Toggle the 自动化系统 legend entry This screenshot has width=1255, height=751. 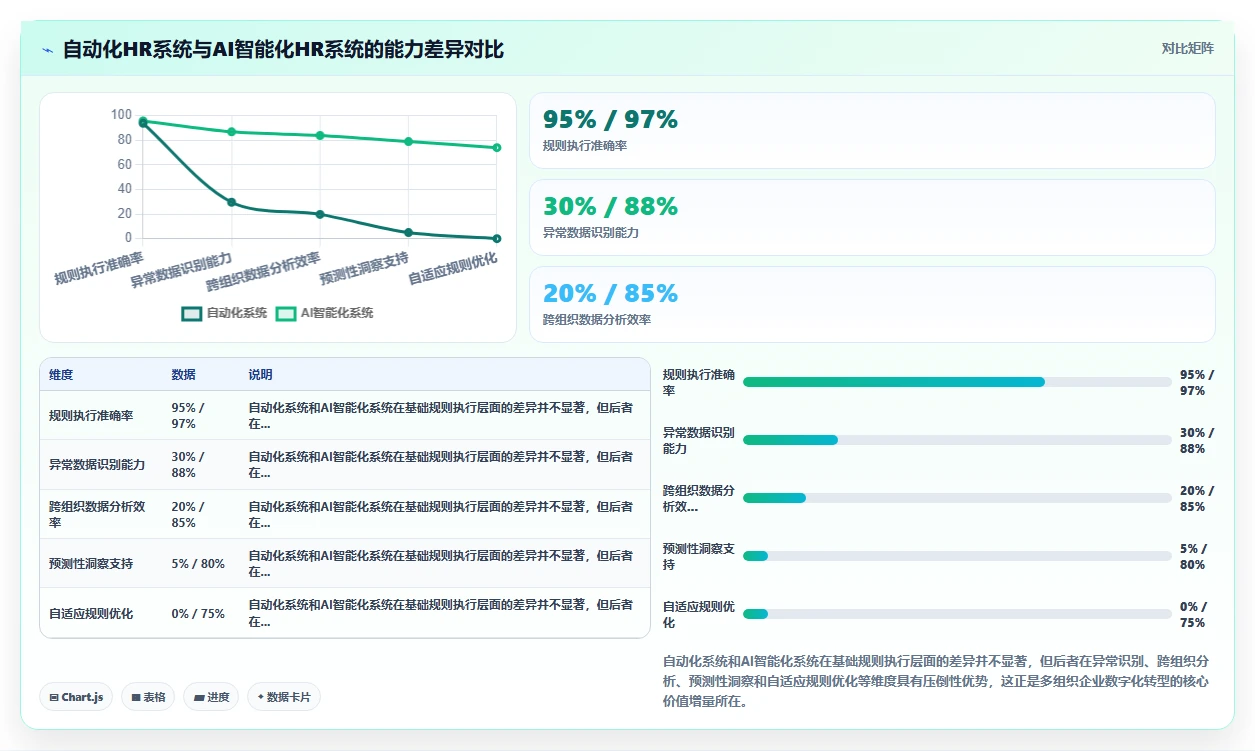(x=225, y=313)
